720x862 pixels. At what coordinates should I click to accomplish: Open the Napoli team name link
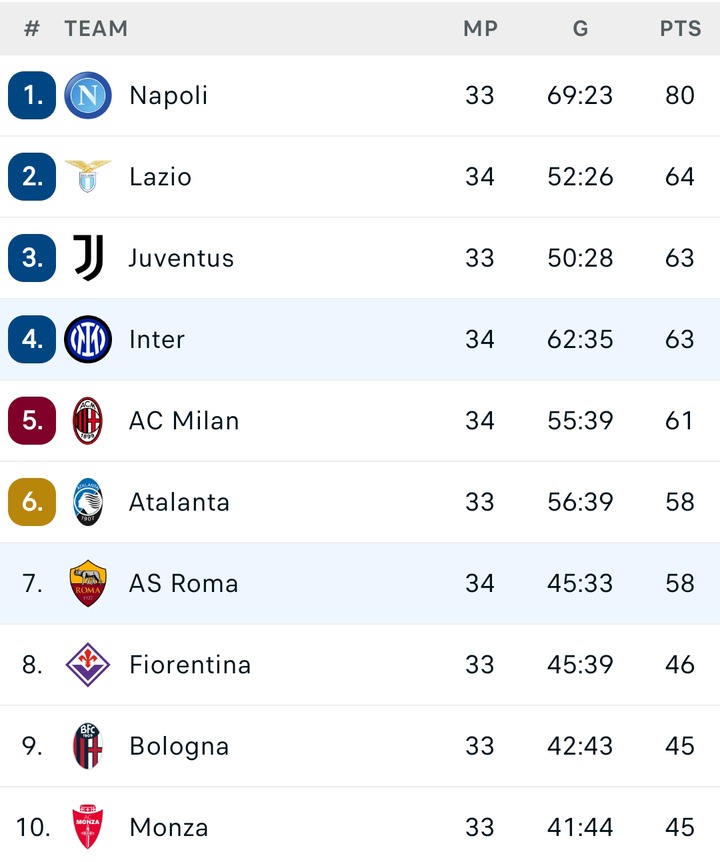pos(168,96)
